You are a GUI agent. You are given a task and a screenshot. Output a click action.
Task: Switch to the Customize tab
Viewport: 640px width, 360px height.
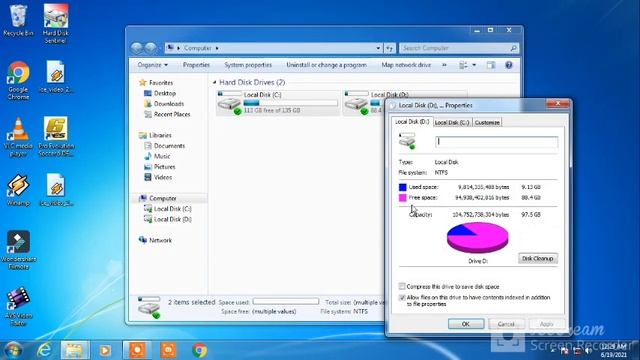tap(487, 122)
